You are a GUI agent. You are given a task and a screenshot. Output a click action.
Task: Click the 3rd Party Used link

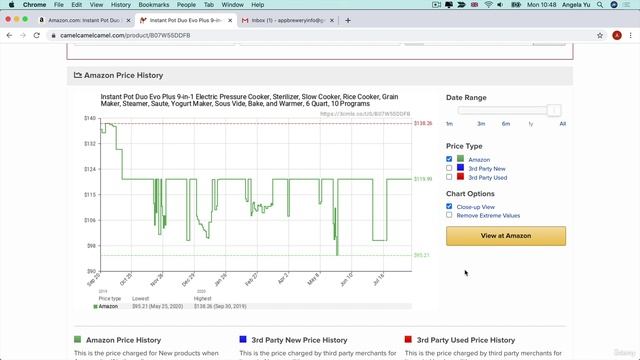[488, 178]
